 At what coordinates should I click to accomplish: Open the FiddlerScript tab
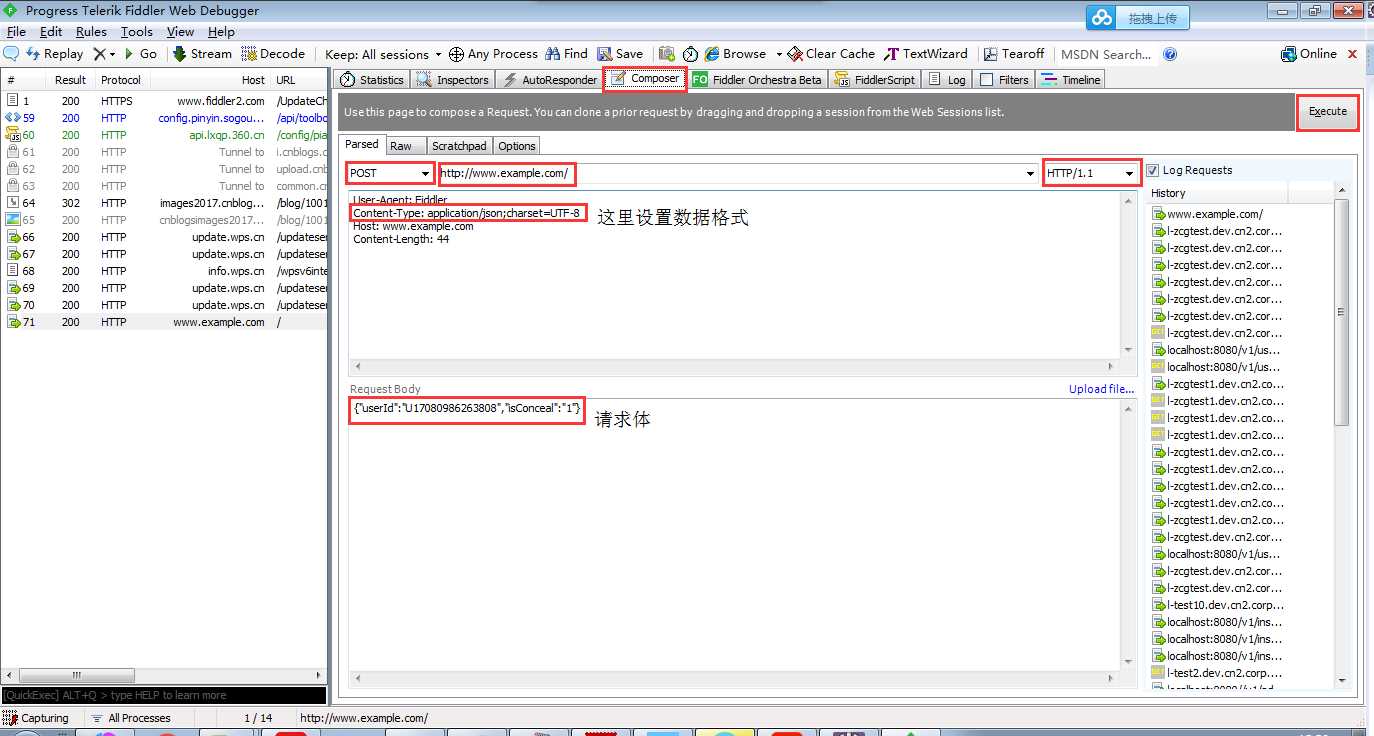coord(875,80)
